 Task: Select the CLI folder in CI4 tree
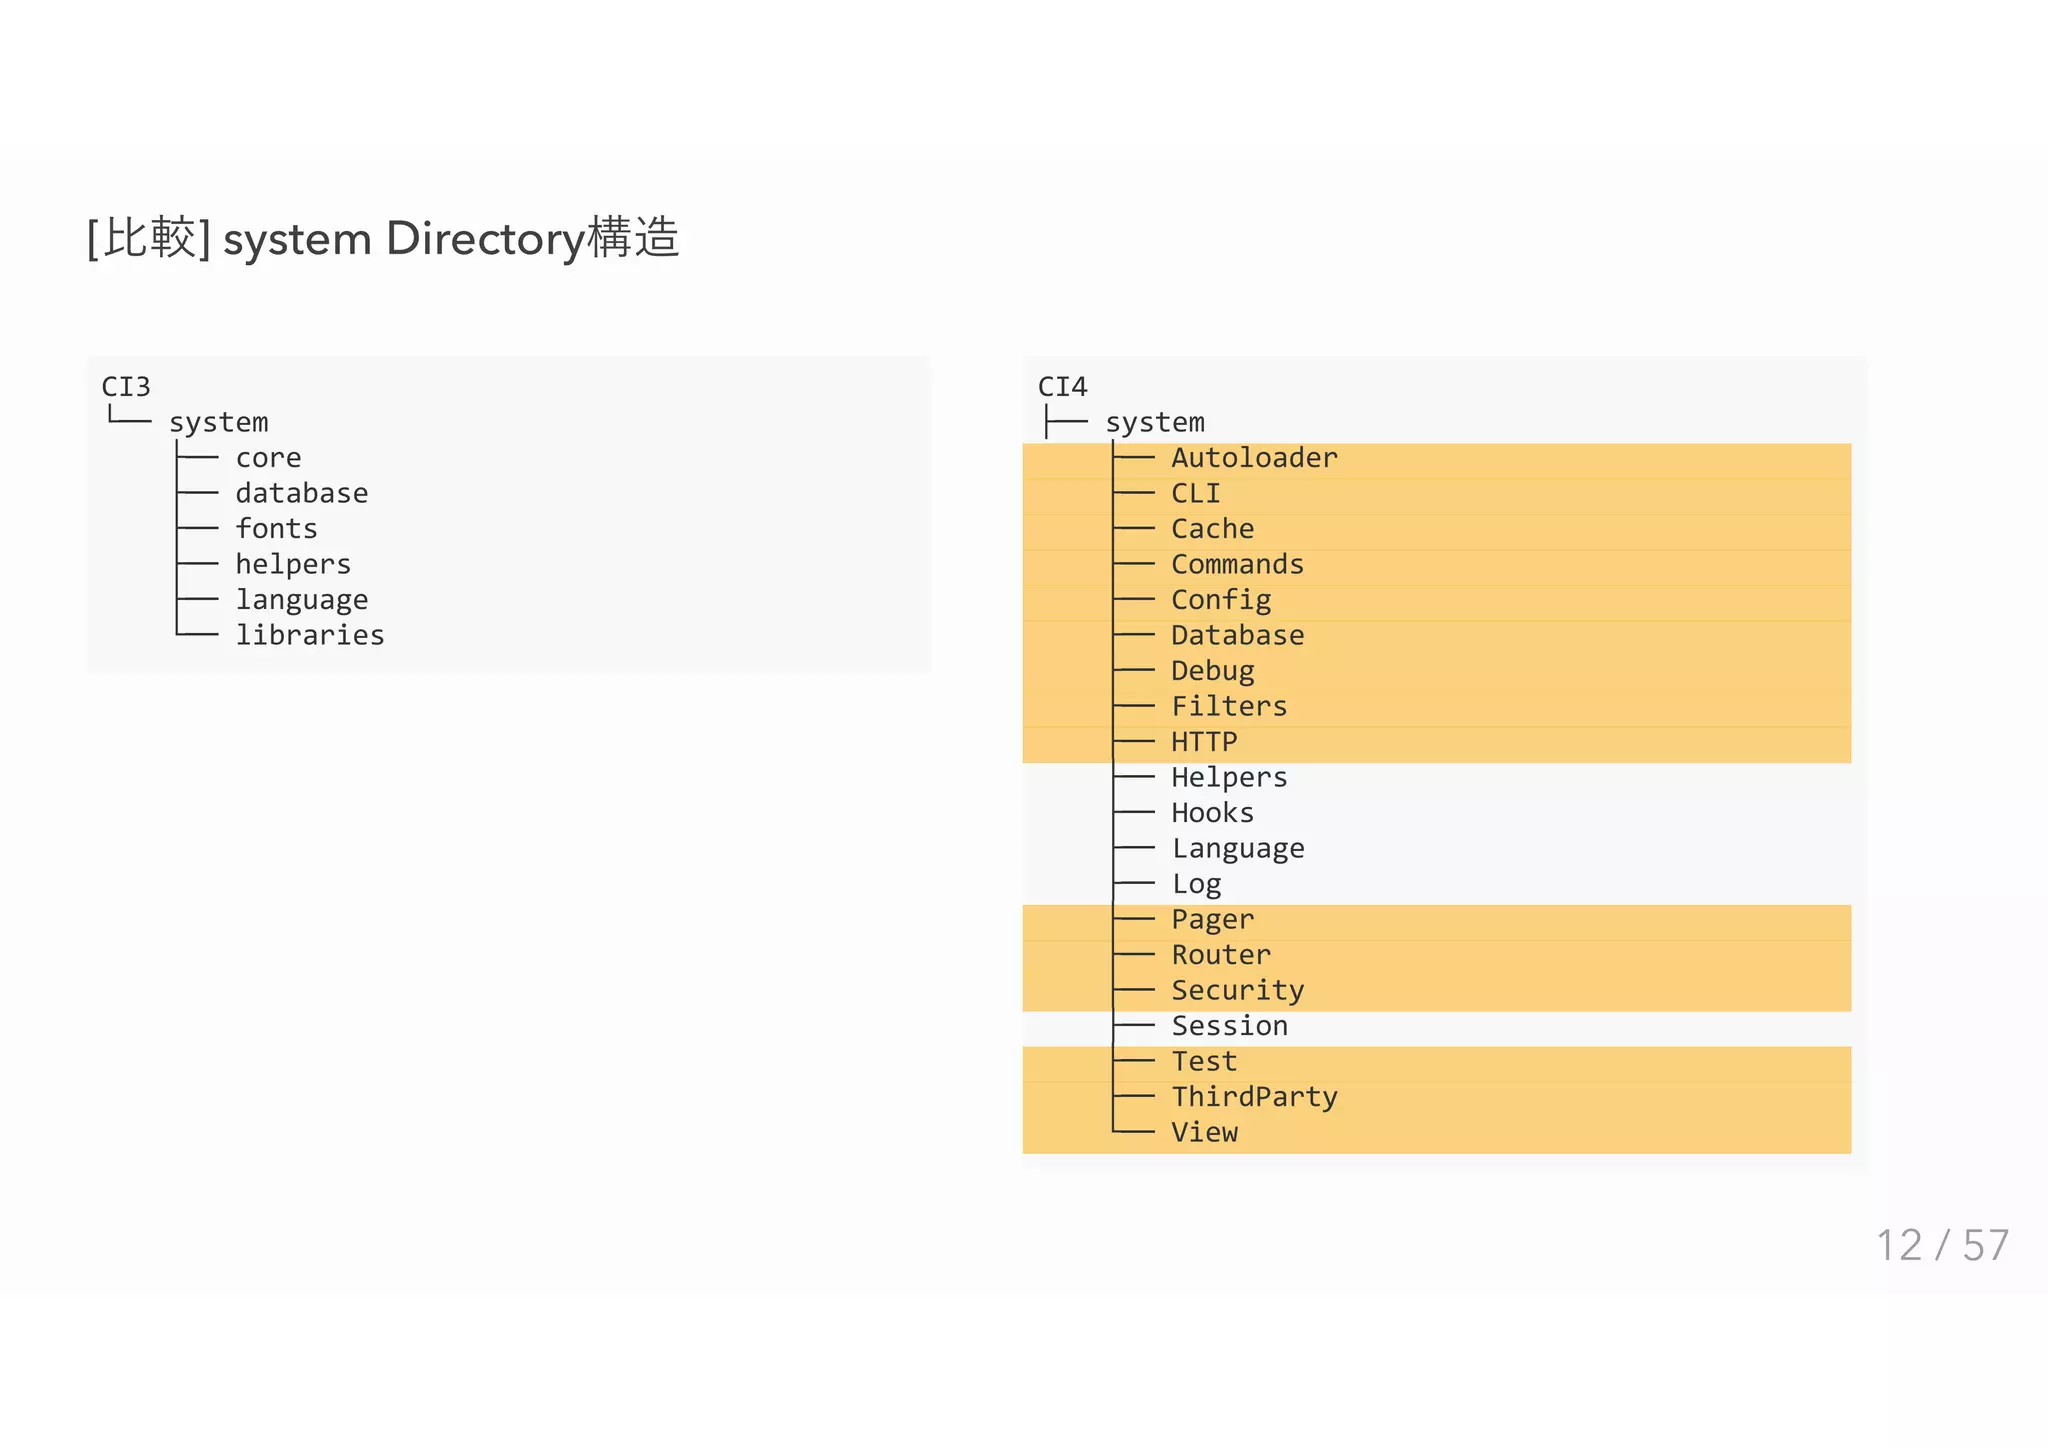click(x=1195, y=494)
